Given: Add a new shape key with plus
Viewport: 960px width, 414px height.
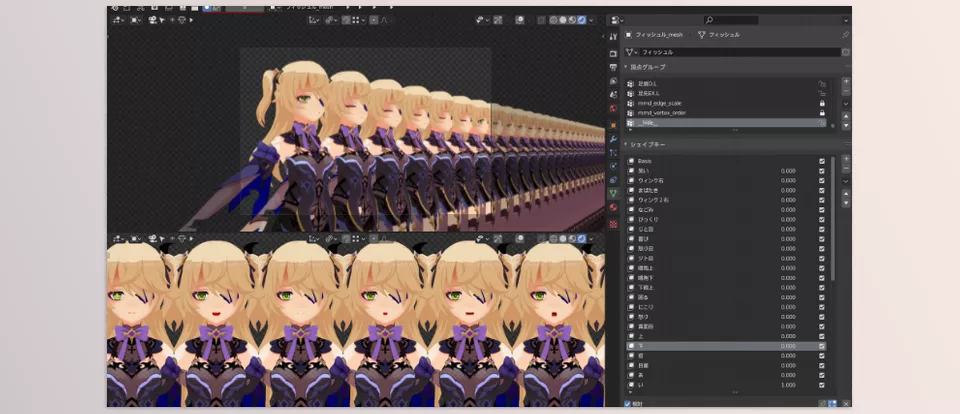Looking at the screenshot, I should click(846, 159).
